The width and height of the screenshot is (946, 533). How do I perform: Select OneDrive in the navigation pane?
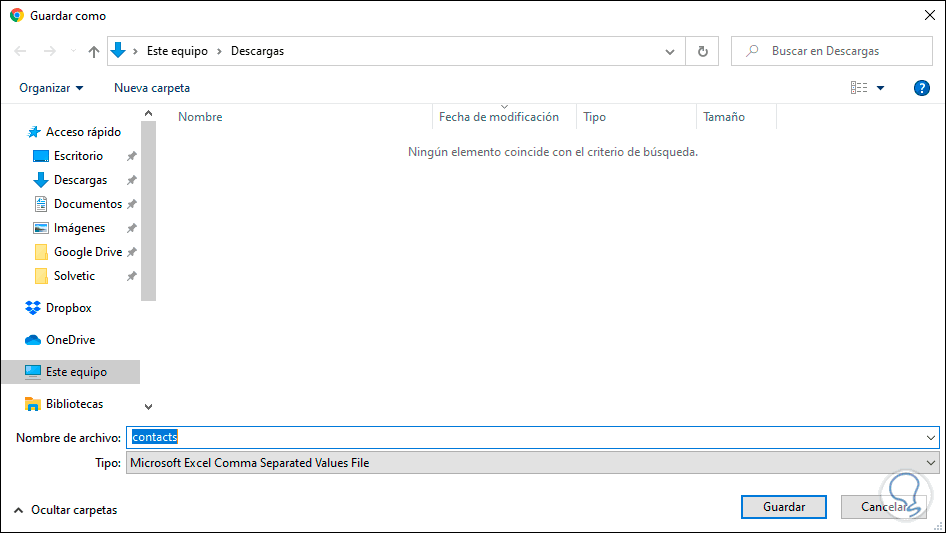pyautogui.click(x=71, y=340)
